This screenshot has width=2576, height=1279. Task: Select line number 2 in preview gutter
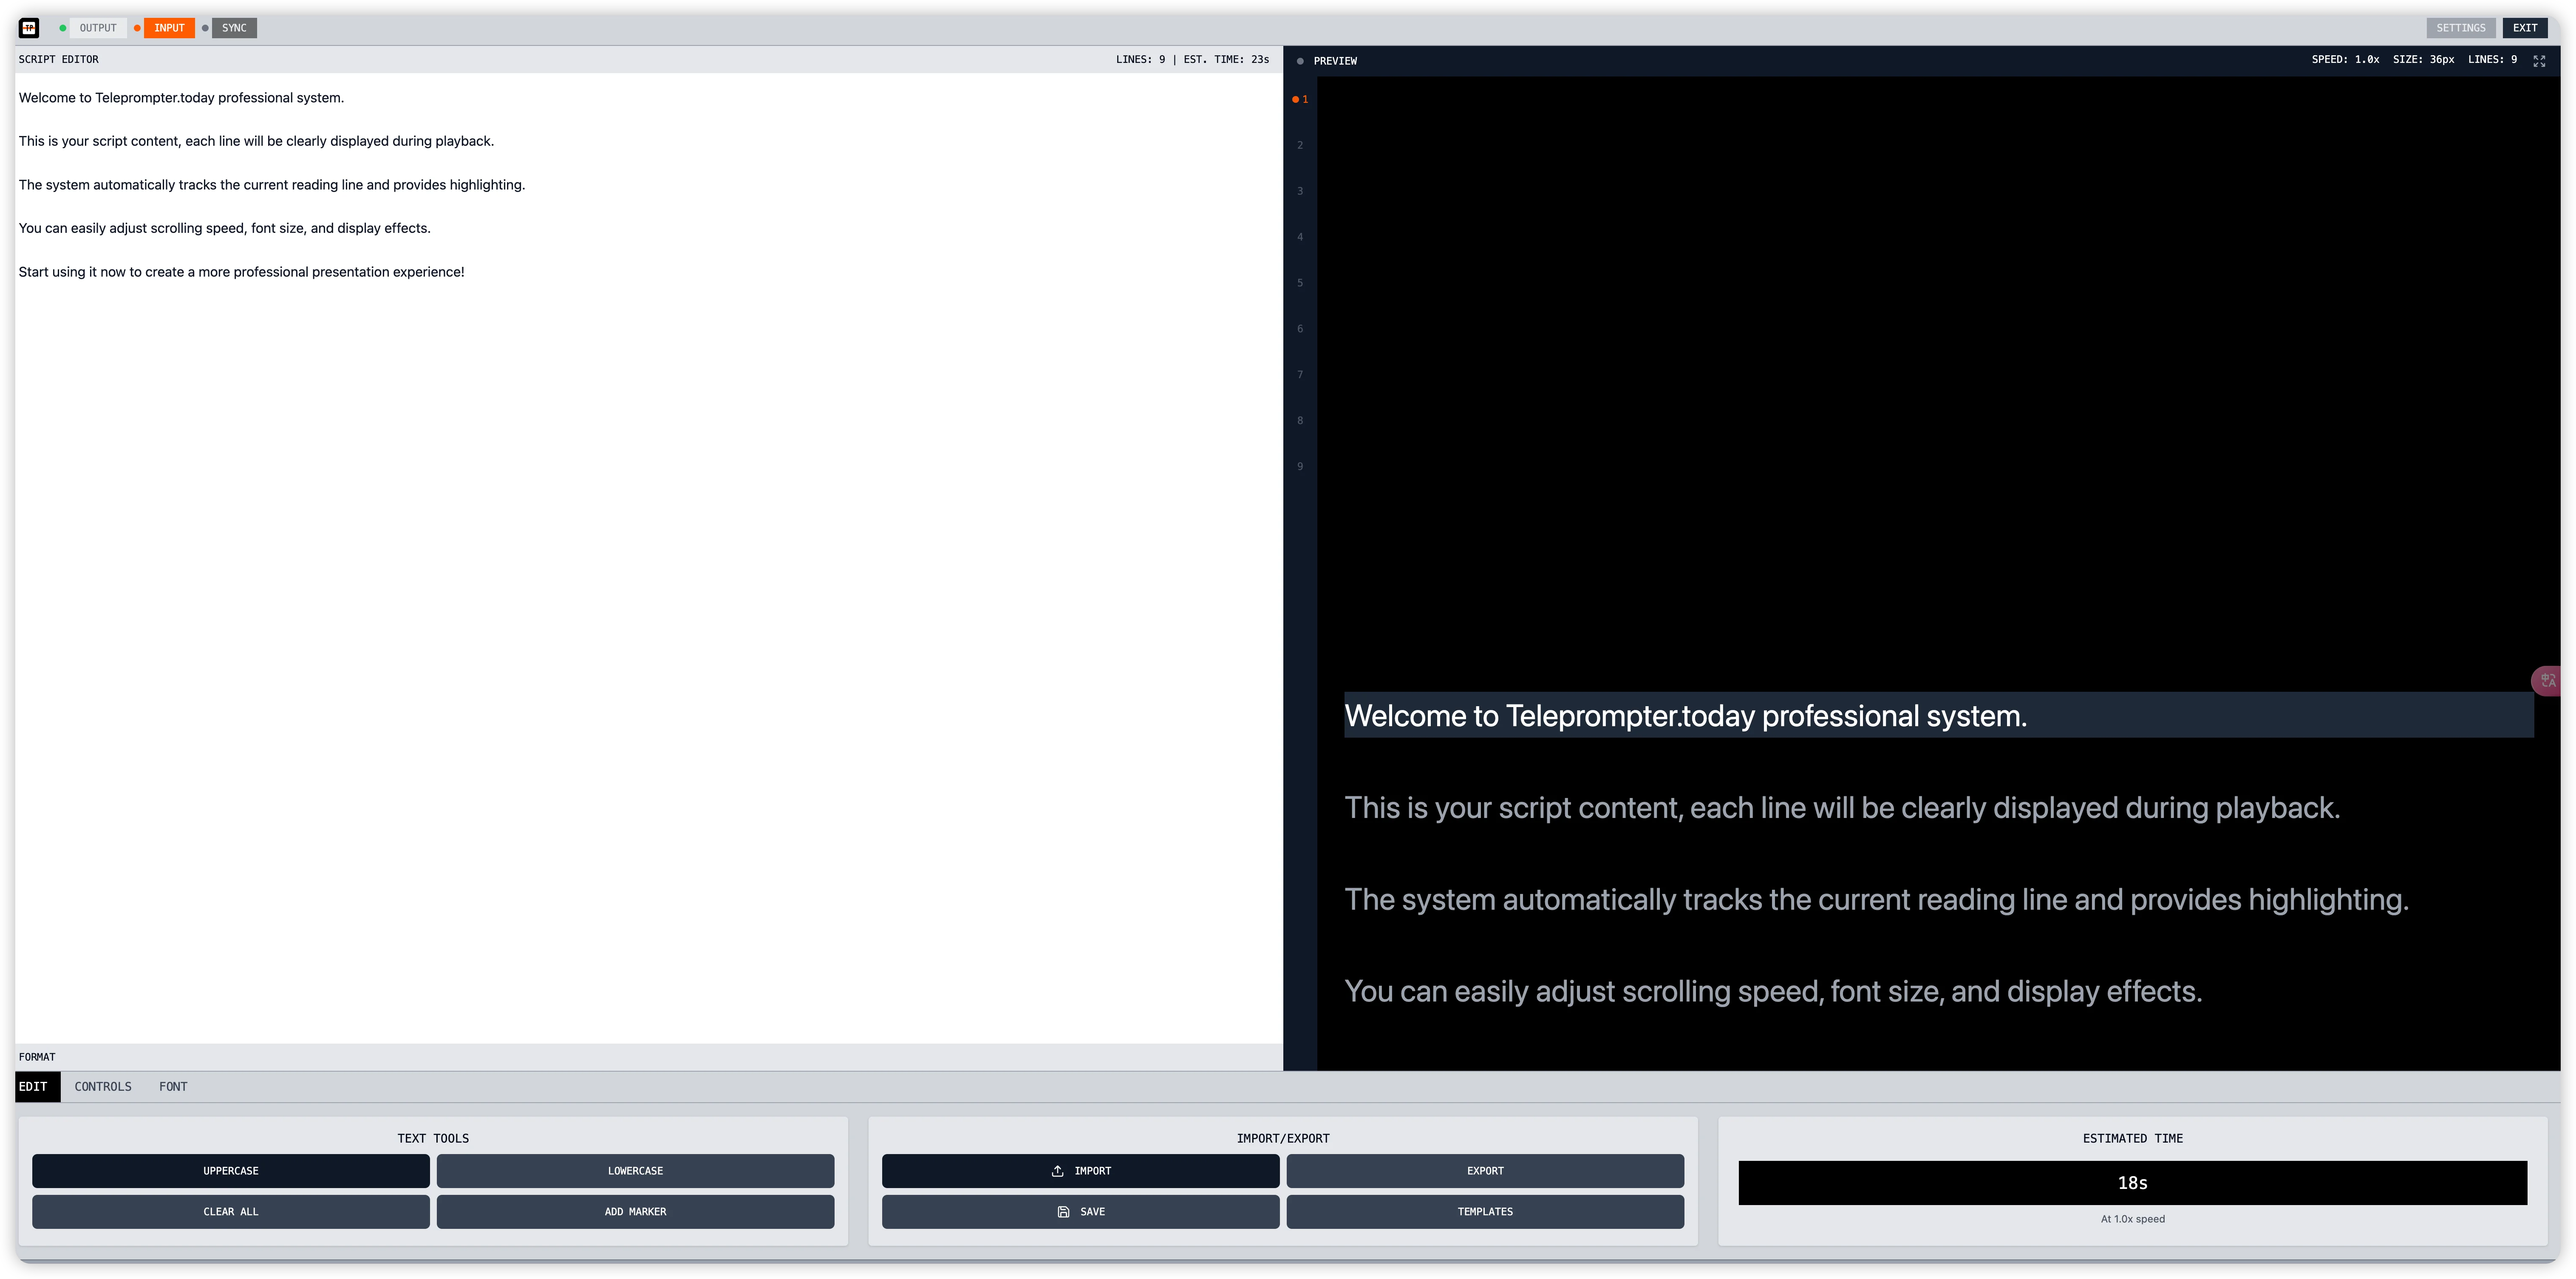point(1300,145)
